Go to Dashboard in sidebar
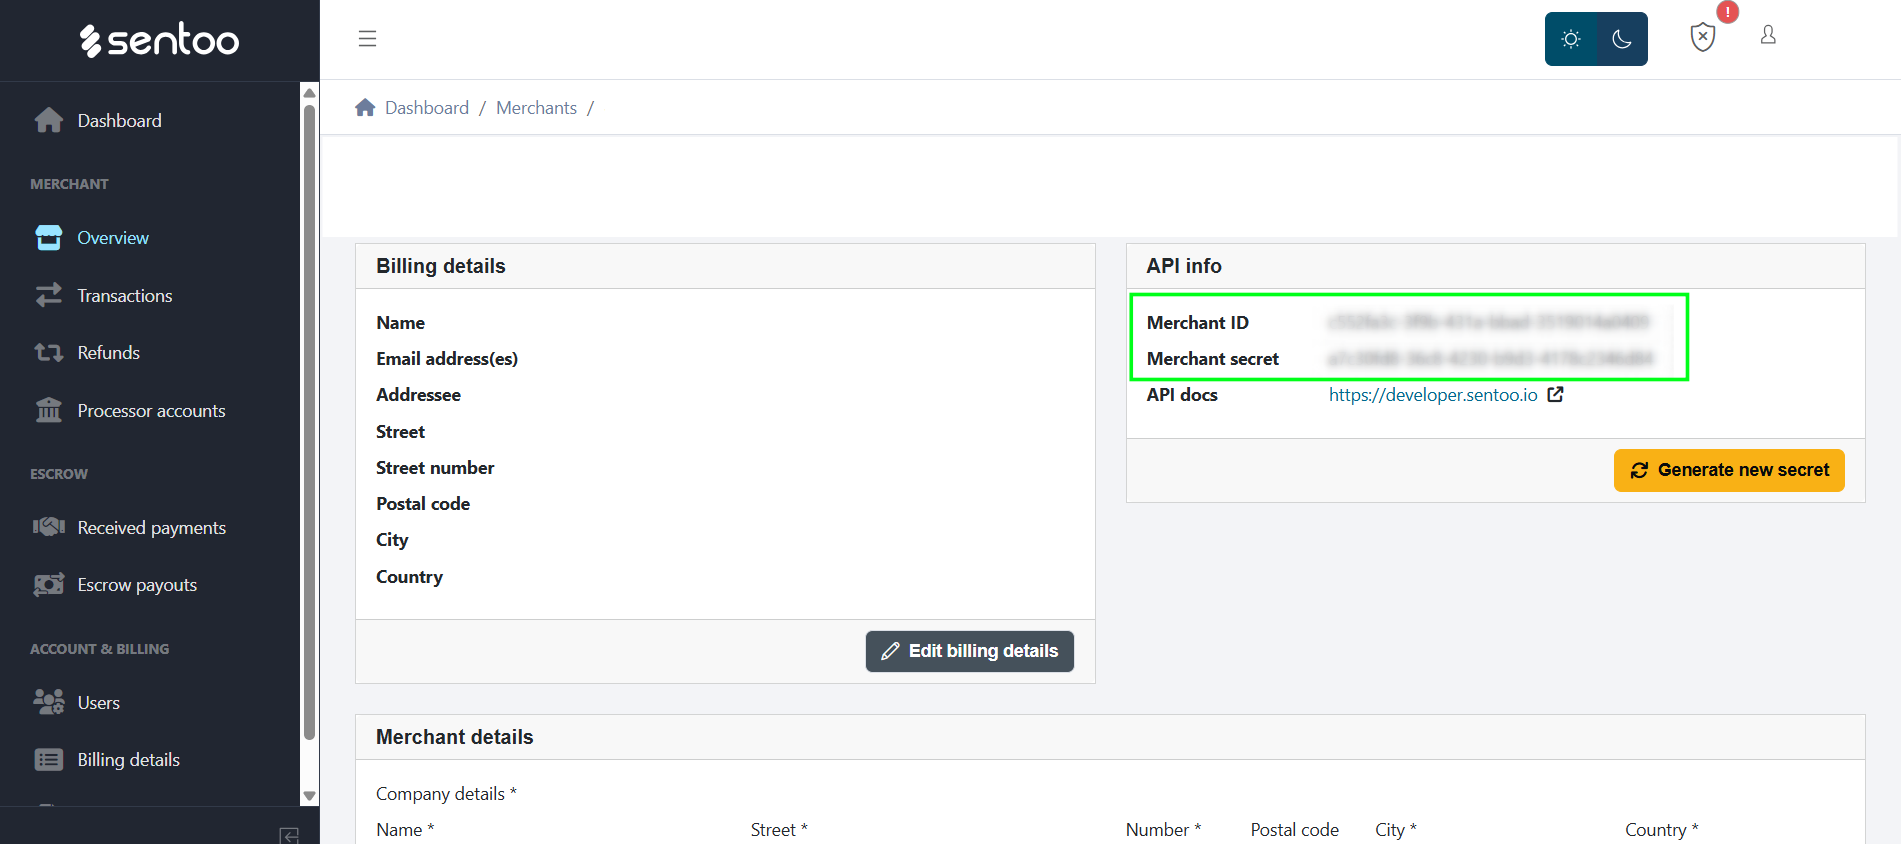 (x=119, y=121)
